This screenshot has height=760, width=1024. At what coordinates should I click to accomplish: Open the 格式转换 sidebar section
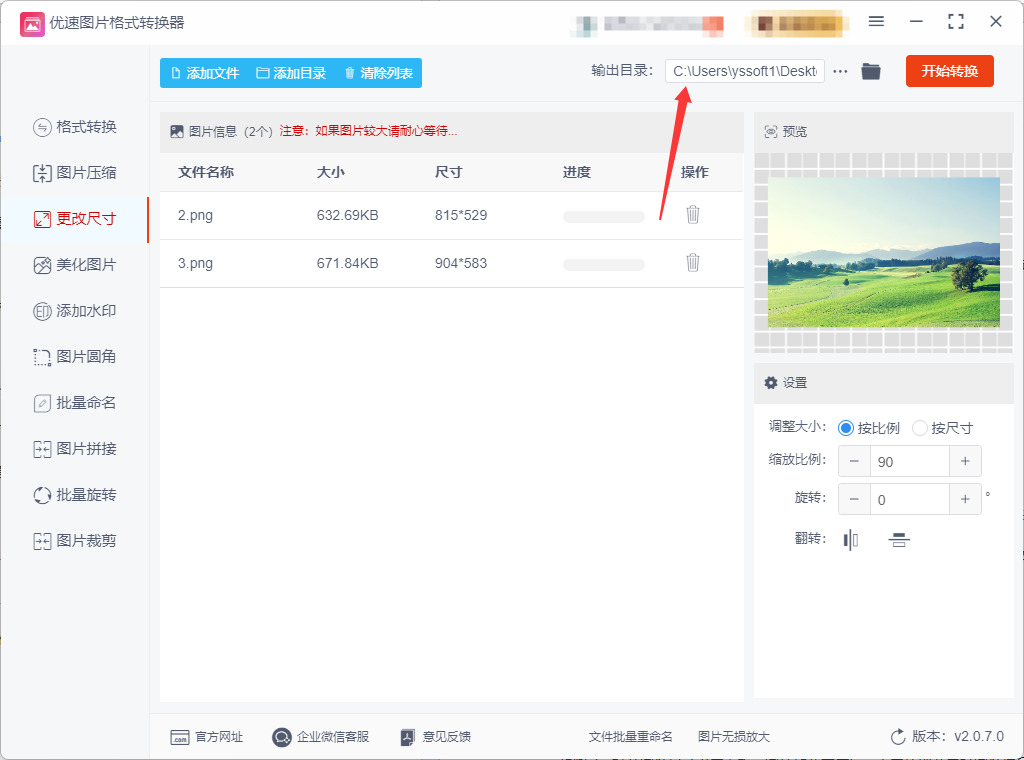coord(74,127)
